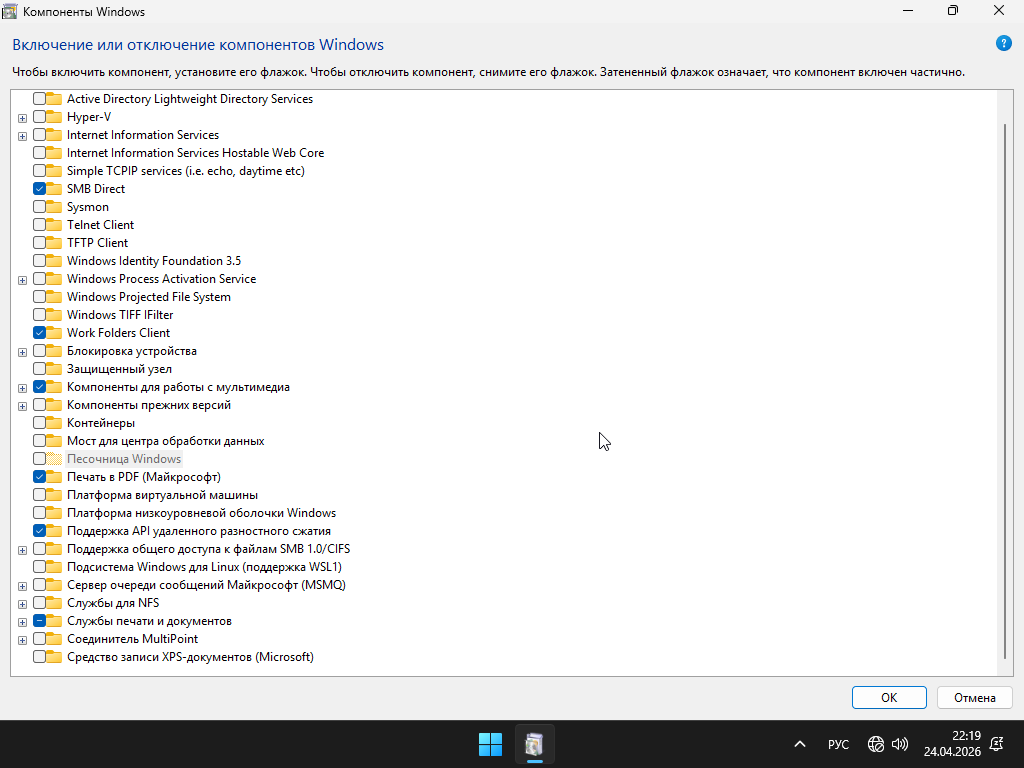Open Windows Start menu icon
The height and width of the screenshot is (768, 1024).
tap(490, 744)
